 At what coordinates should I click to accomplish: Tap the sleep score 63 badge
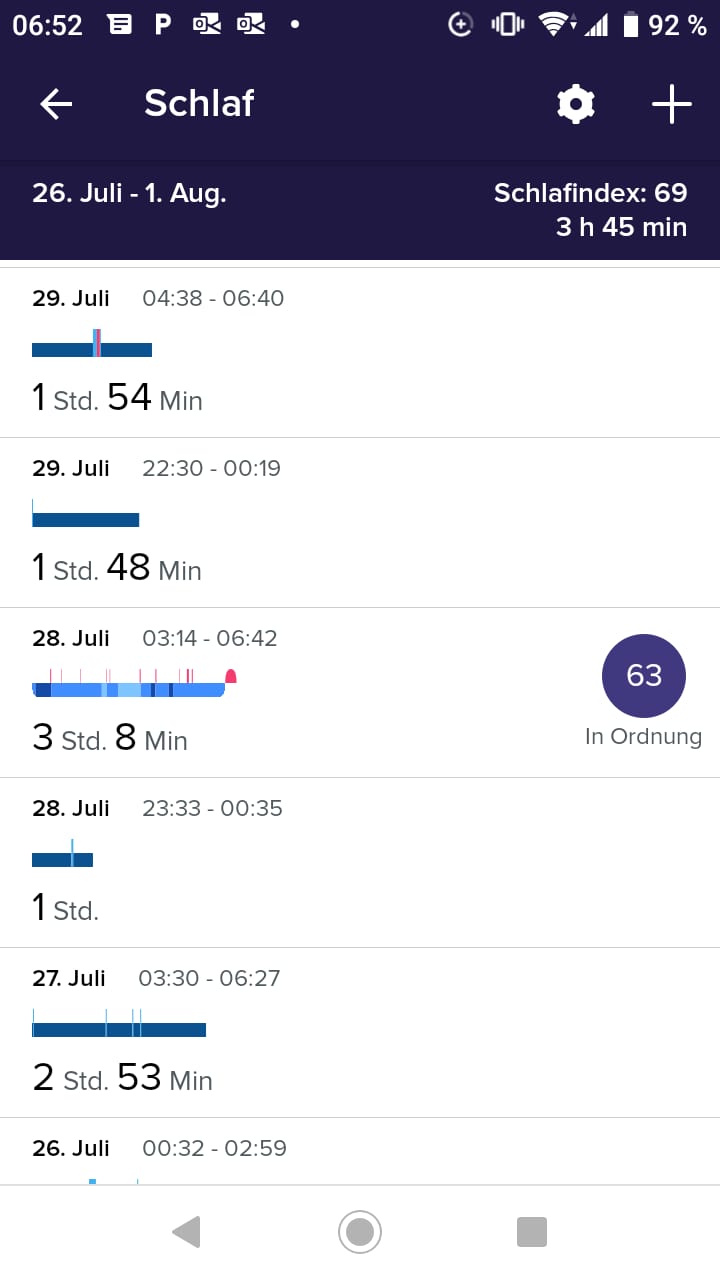click(x=643, y=676)
